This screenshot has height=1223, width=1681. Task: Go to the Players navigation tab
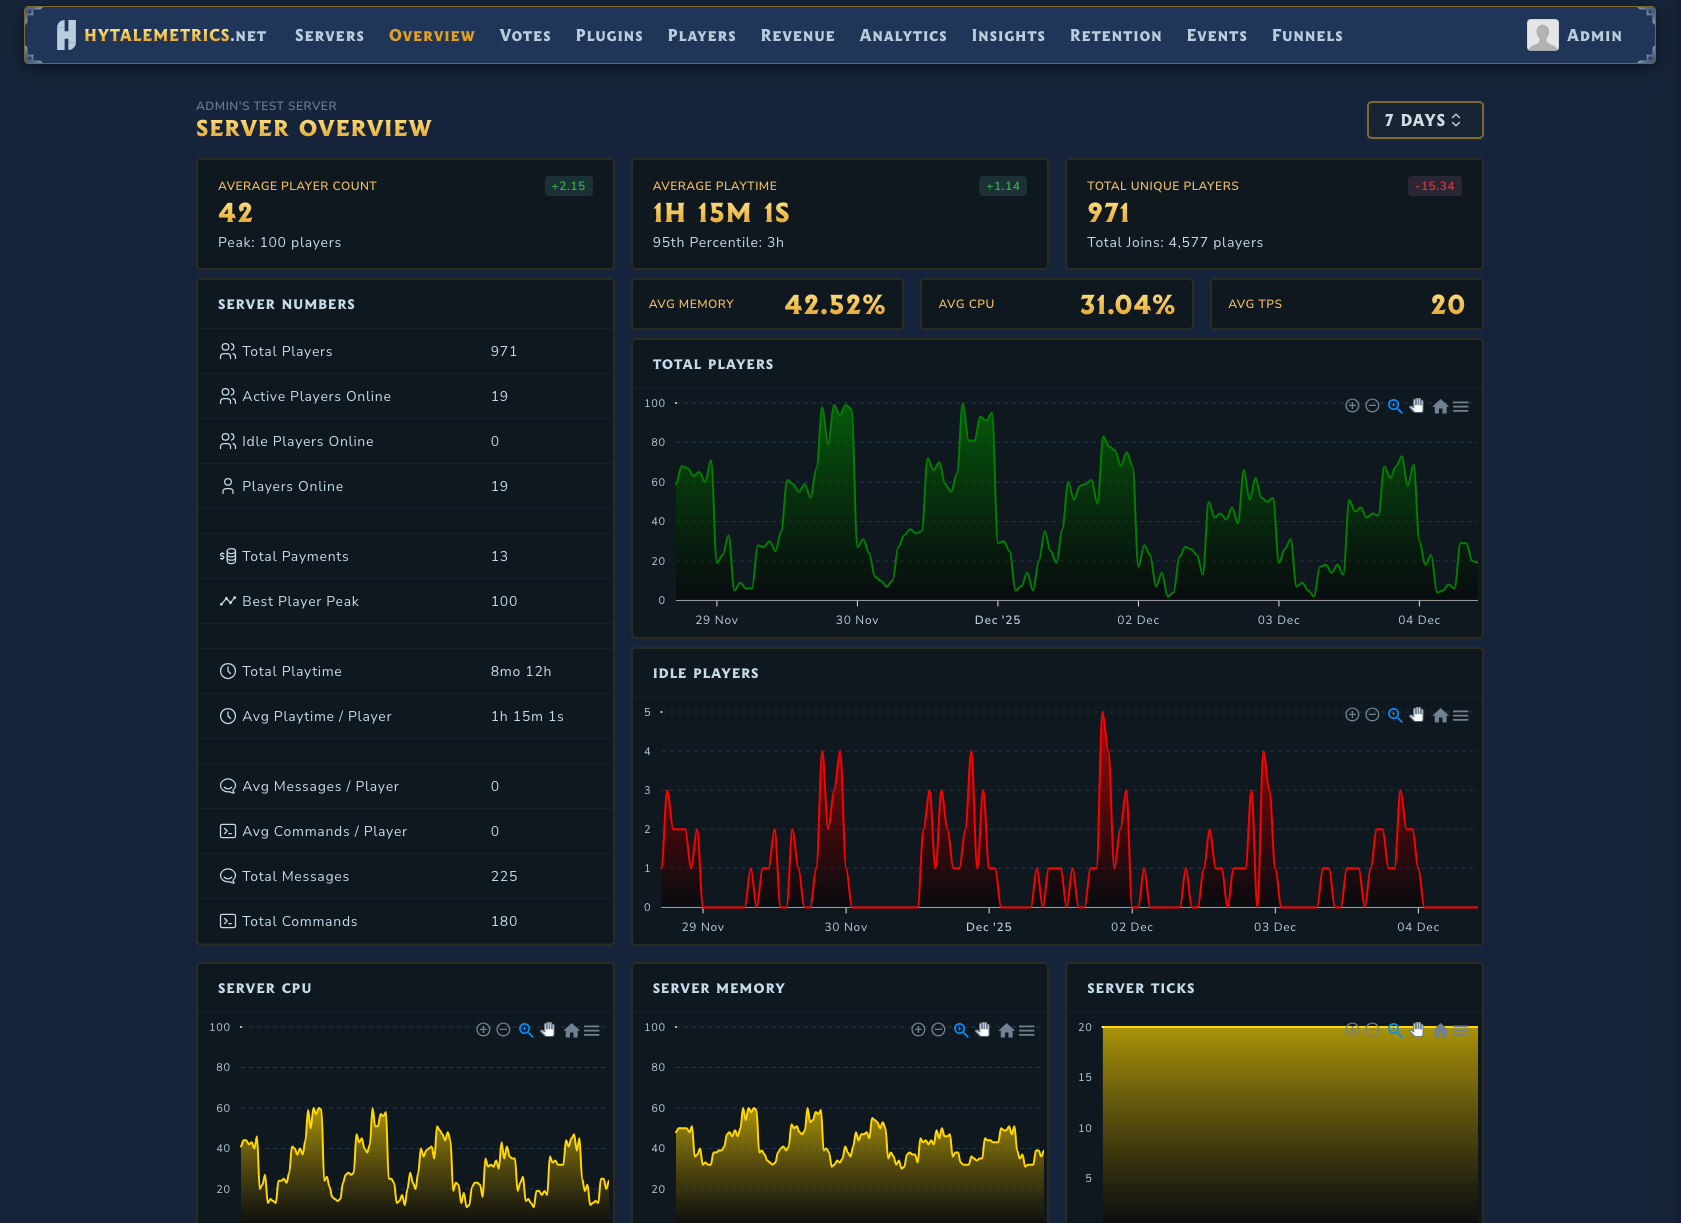(701, 35)
